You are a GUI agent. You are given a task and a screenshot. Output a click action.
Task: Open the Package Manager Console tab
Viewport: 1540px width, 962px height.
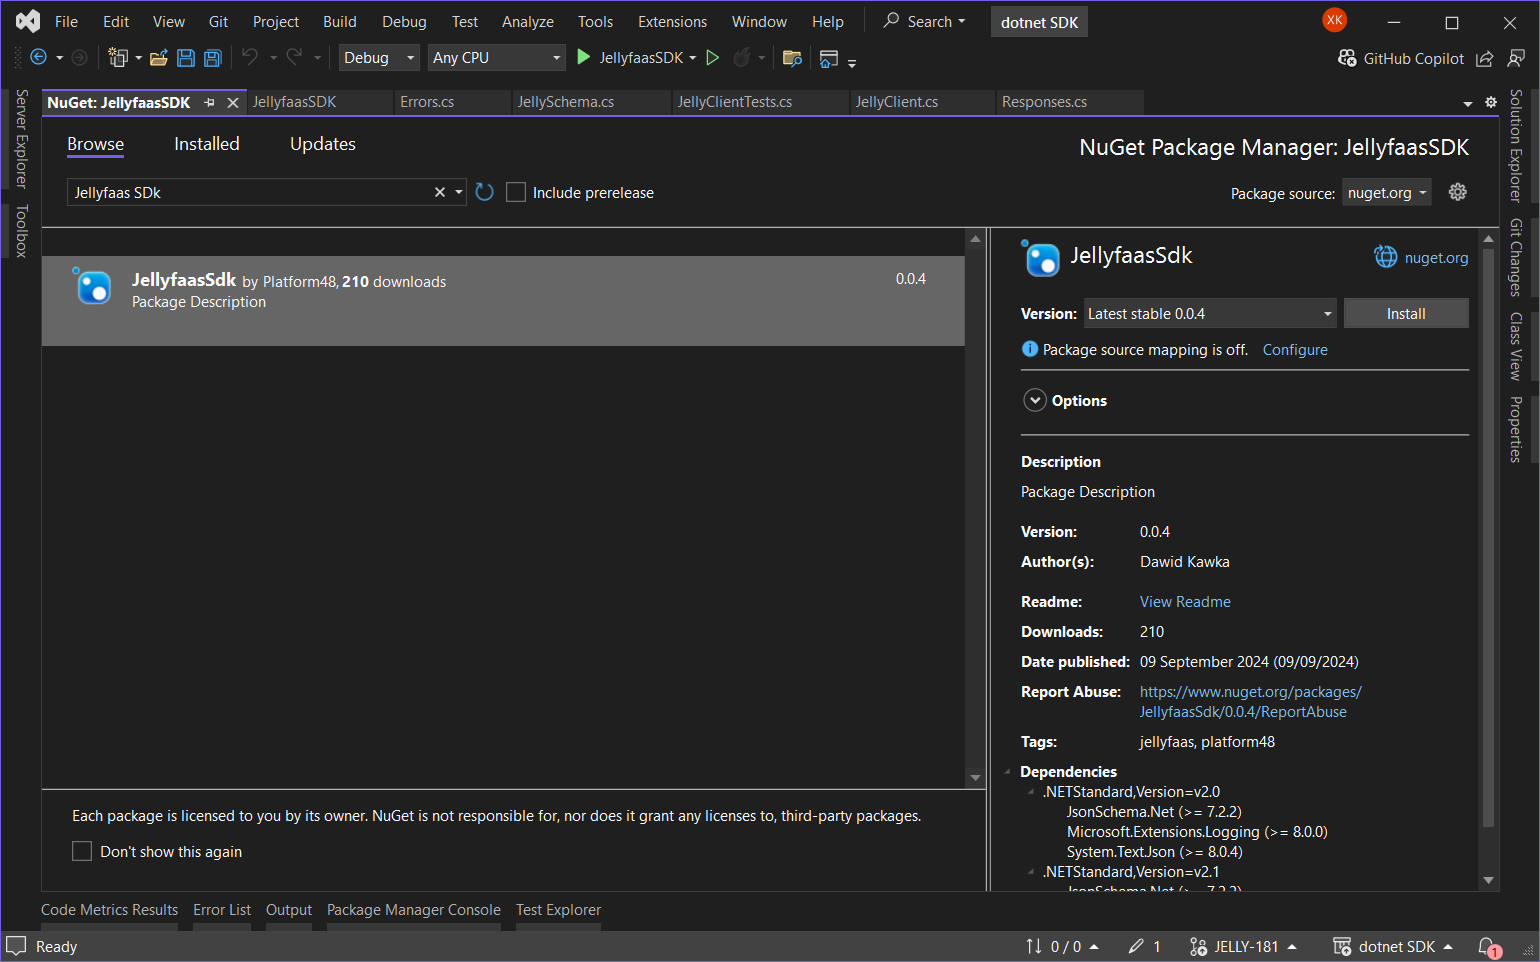(x=414, y=910)
